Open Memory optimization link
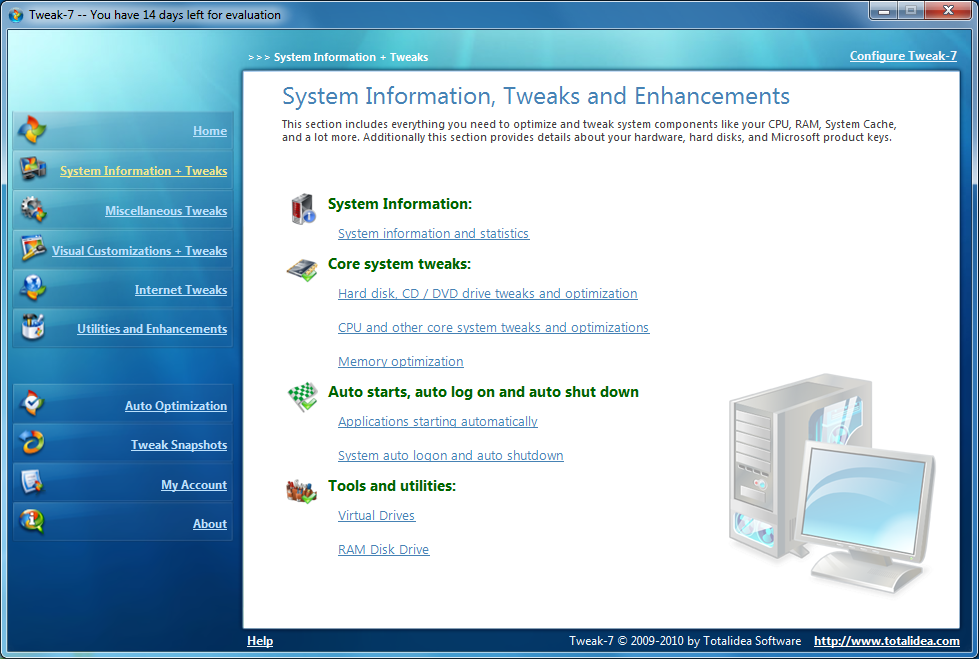 401,362
